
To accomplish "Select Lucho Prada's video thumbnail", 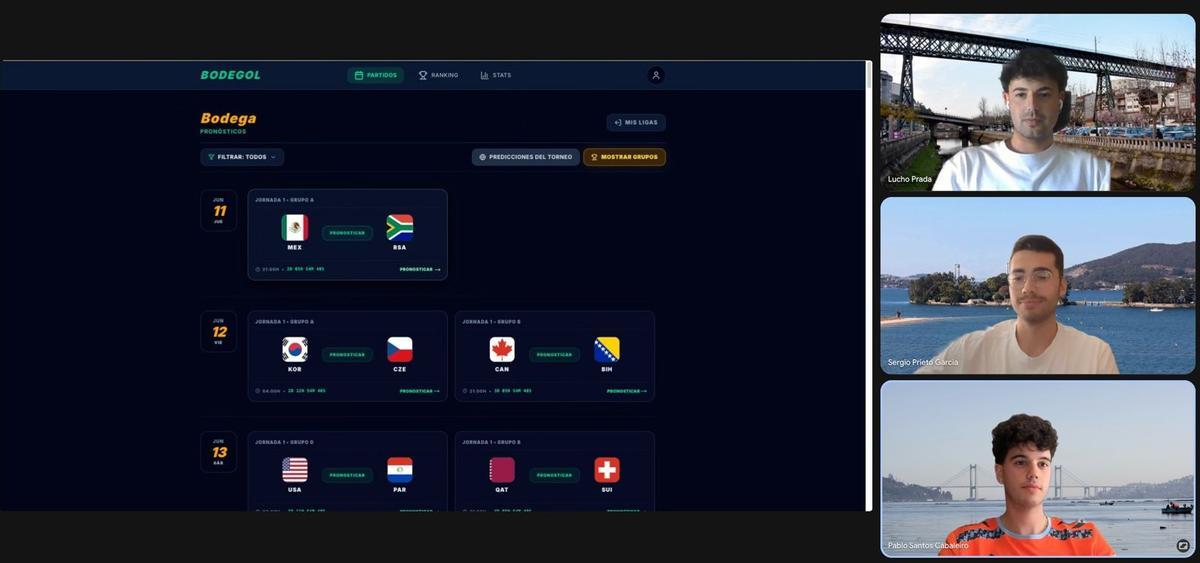I will tap(1038, 102).
